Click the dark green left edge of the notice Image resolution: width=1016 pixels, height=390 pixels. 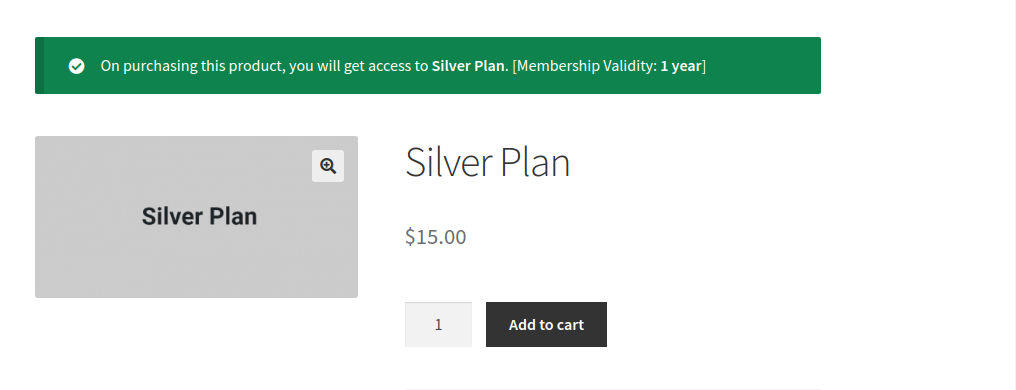click(x=40, y=65)
